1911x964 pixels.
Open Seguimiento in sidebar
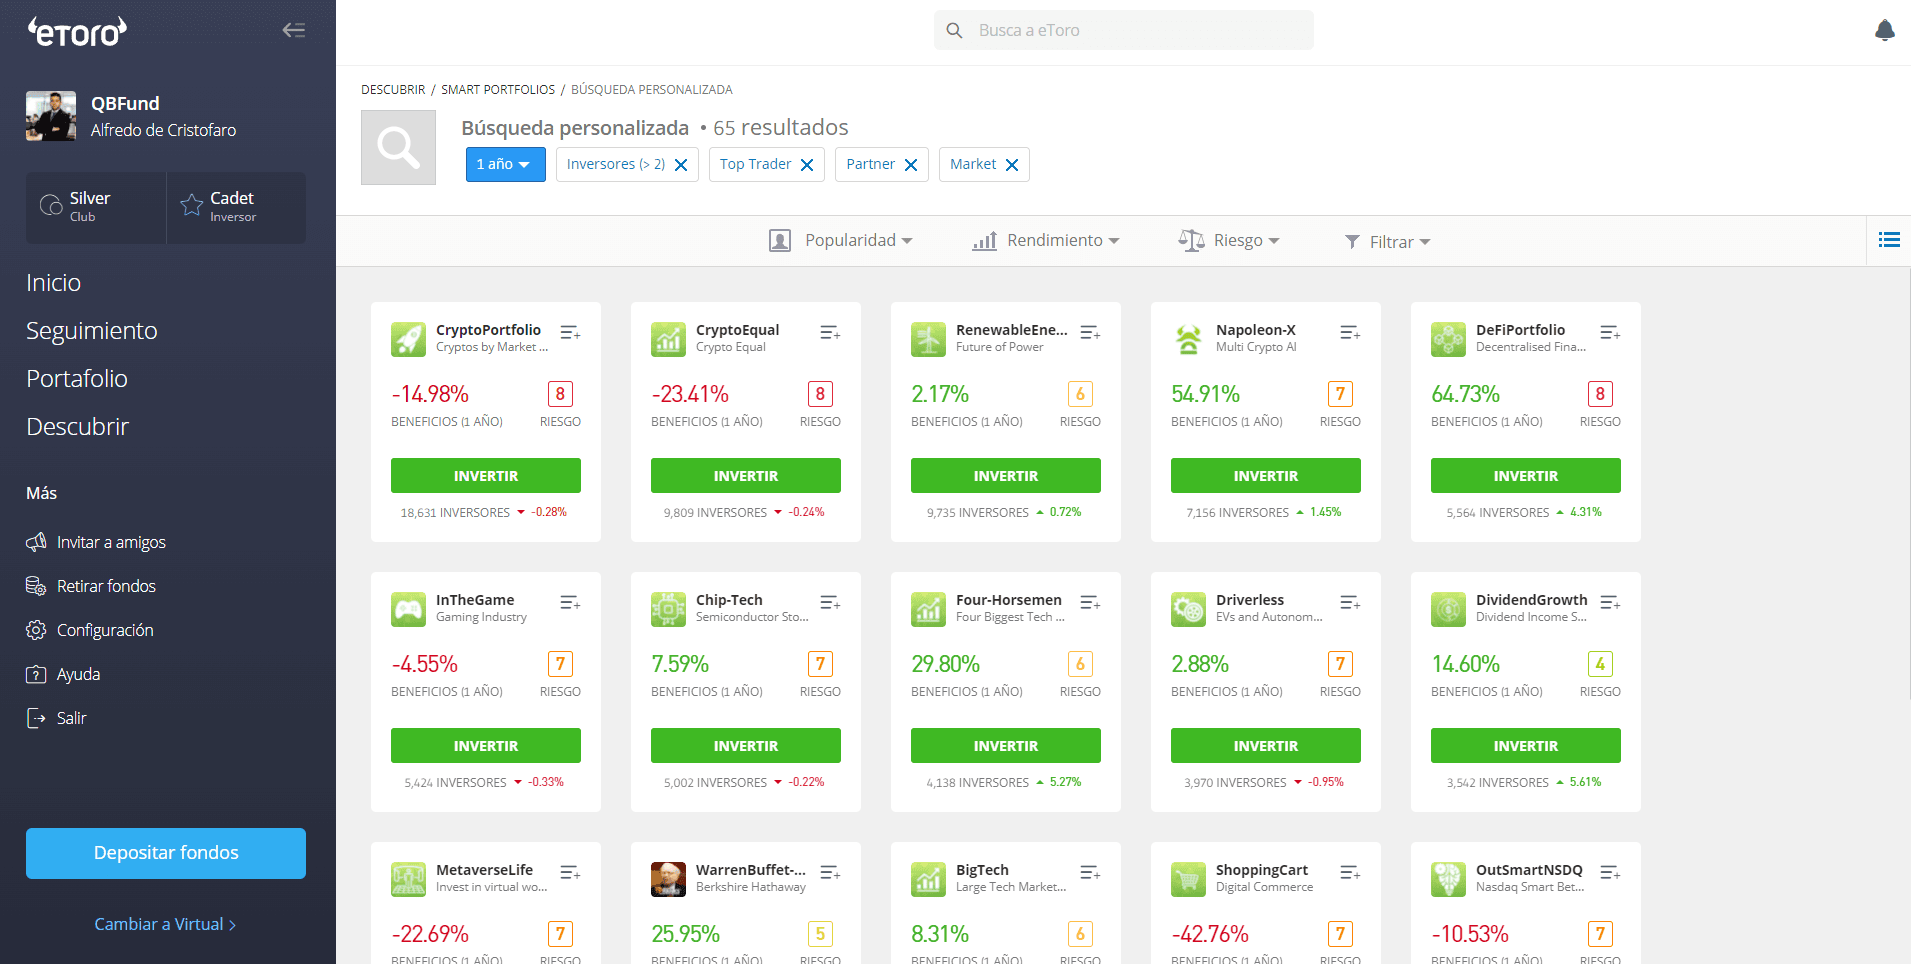coord(92,331)
